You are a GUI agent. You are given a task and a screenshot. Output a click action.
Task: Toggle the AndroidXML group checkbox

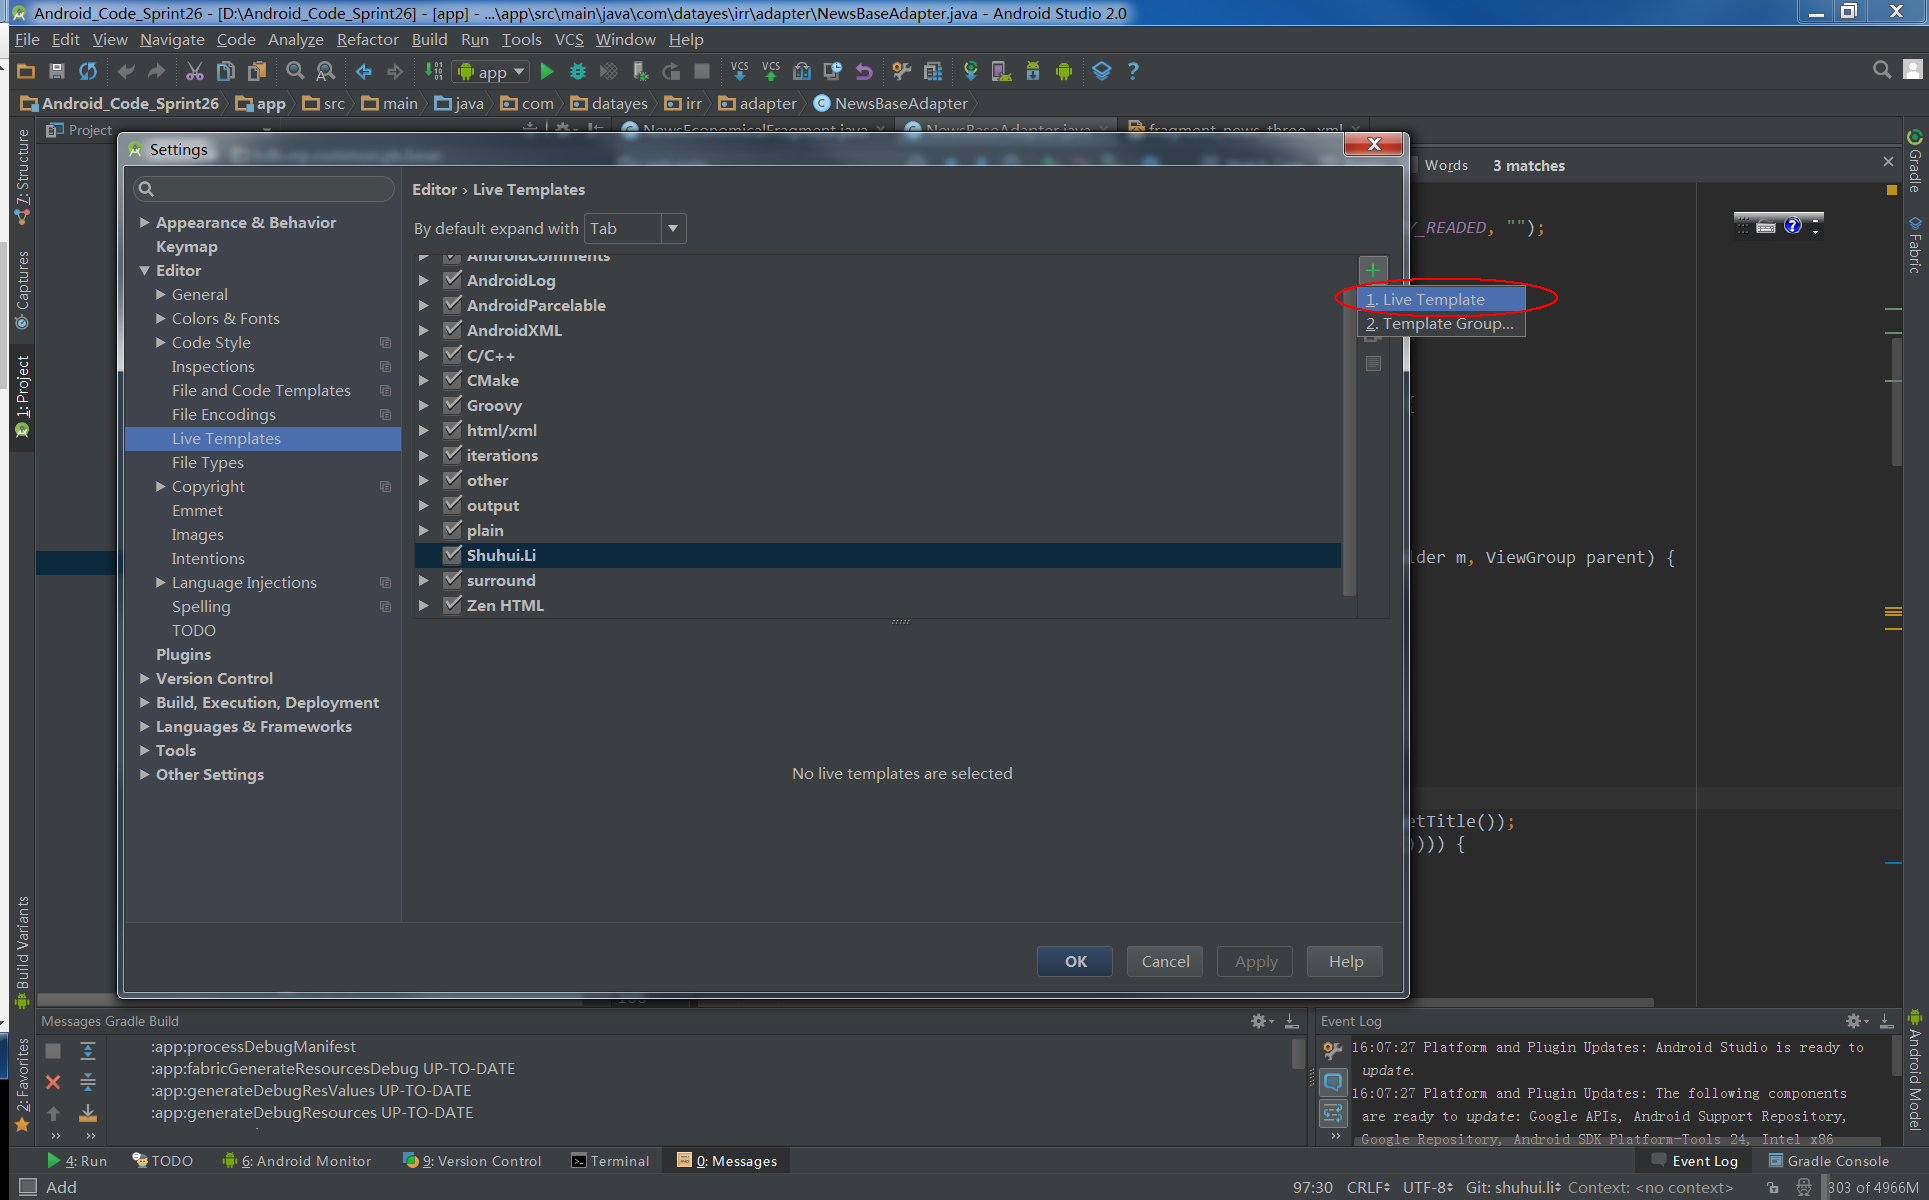click(453, 330)
